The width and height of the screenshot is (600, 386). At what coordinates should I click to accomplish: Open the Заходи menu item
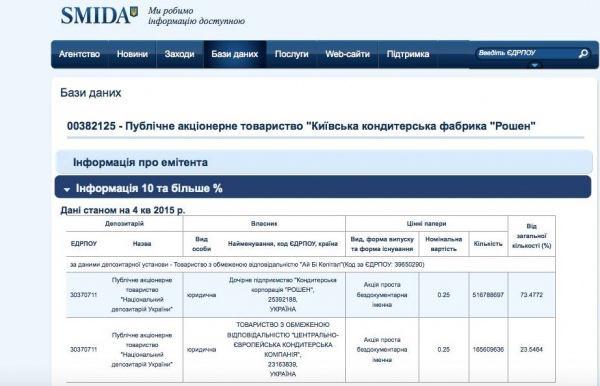pyautogui.click(x=179, y=54)
